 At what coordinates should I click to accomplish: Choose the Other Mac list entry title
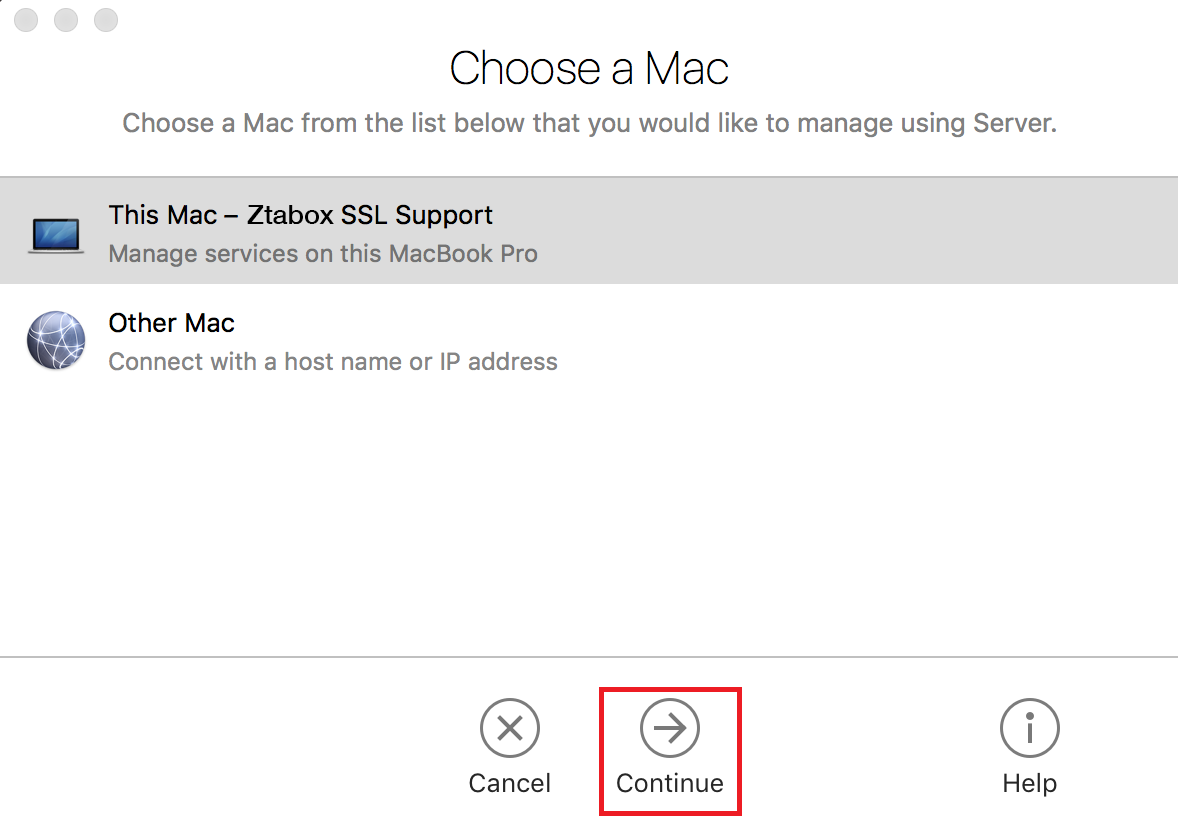click(171, 323)
